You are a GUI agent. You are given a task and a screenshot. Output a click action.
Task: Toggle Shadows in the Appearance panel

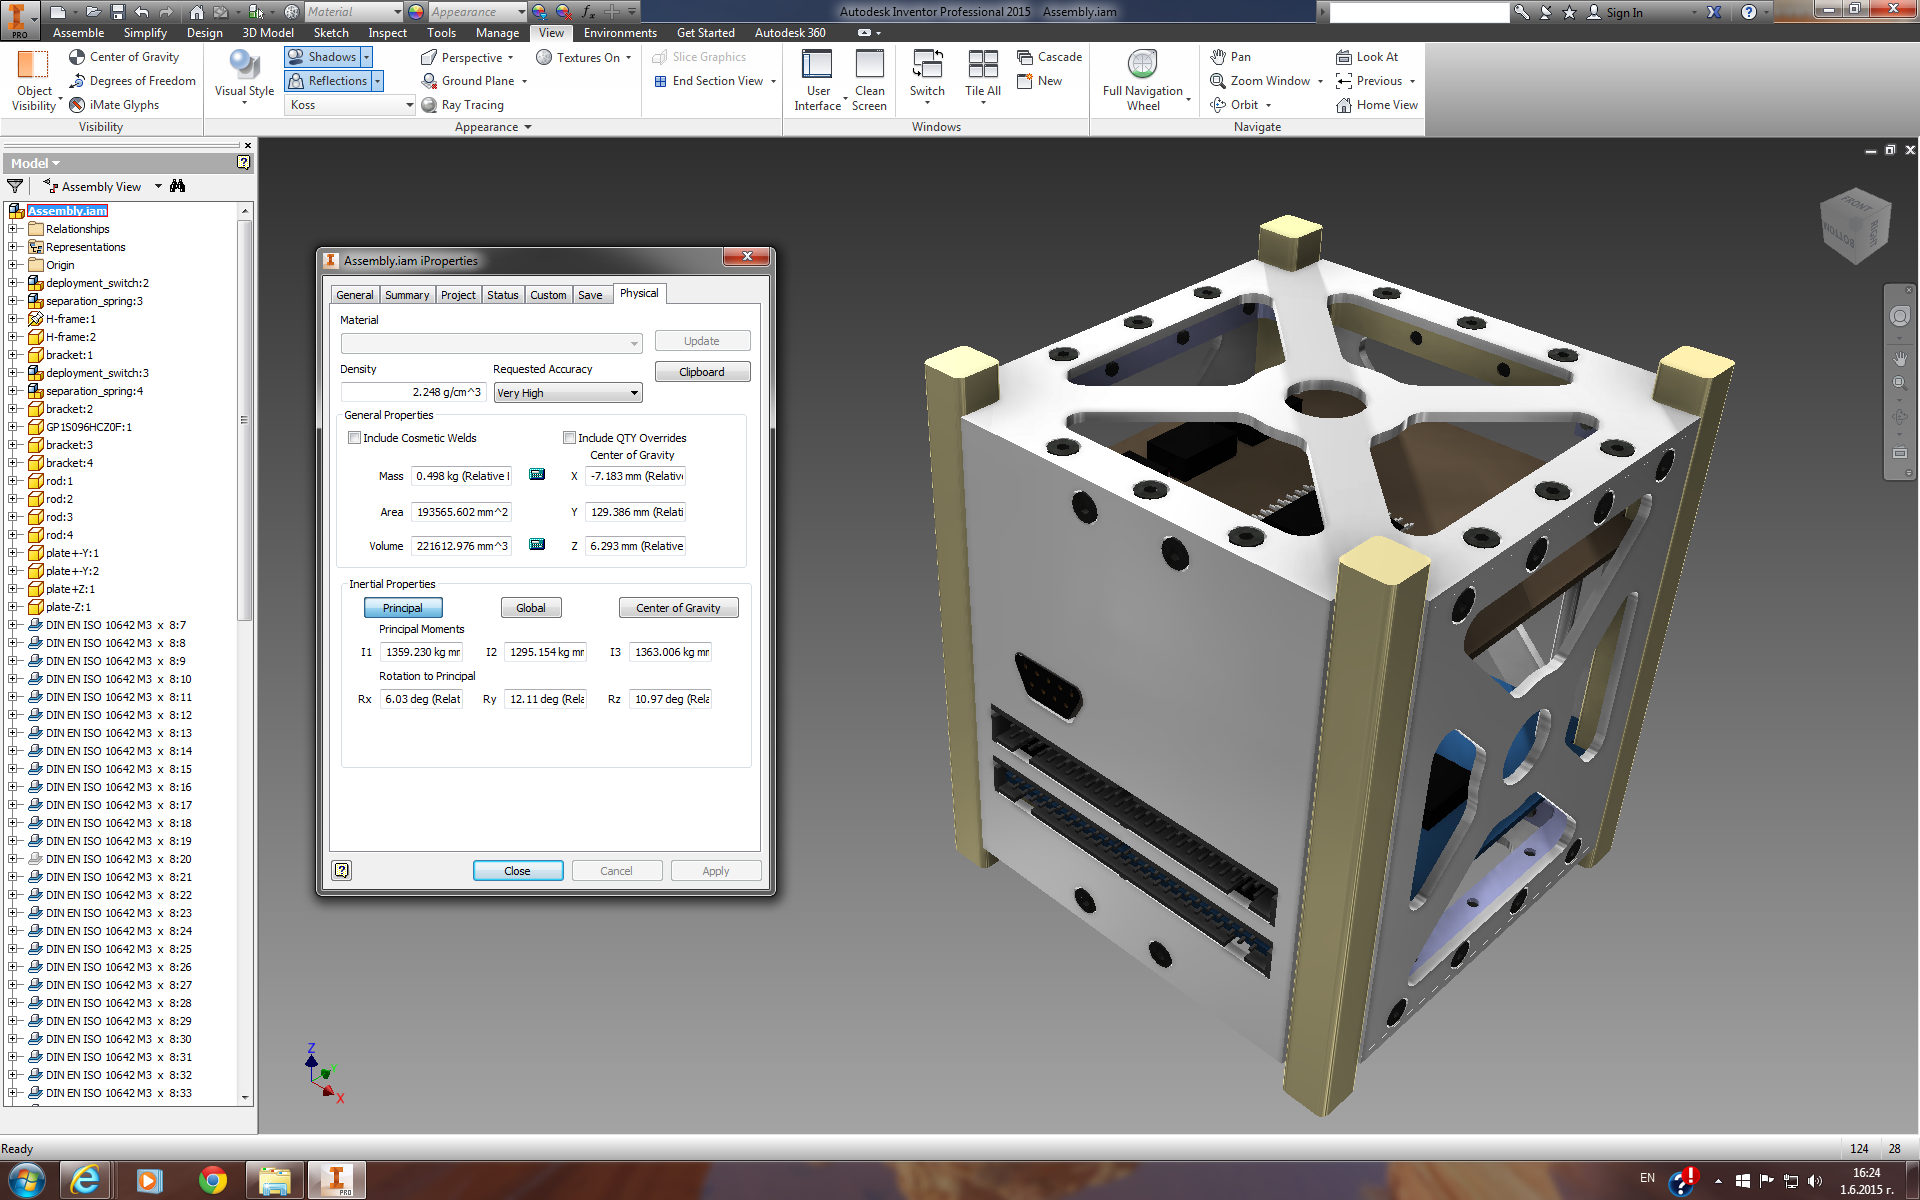(322, 57)
